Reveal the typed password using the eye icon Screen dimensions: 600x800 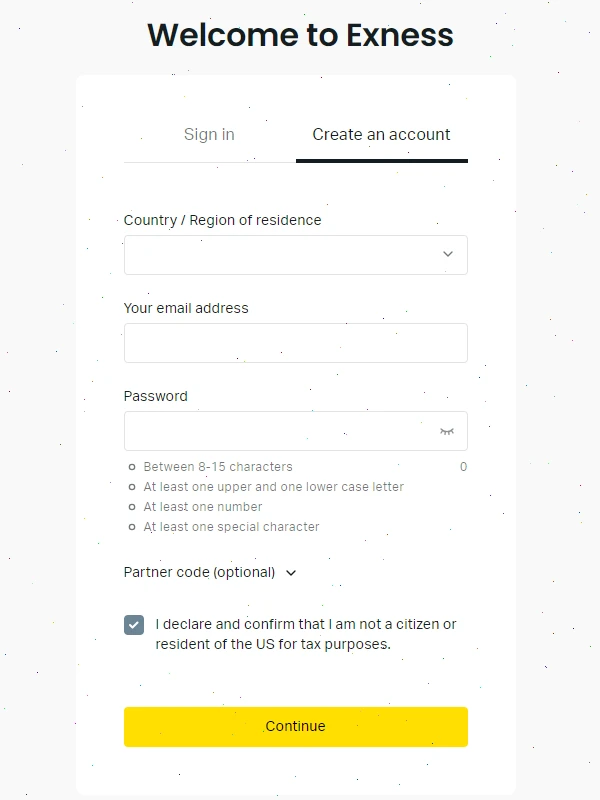[446, 430]
